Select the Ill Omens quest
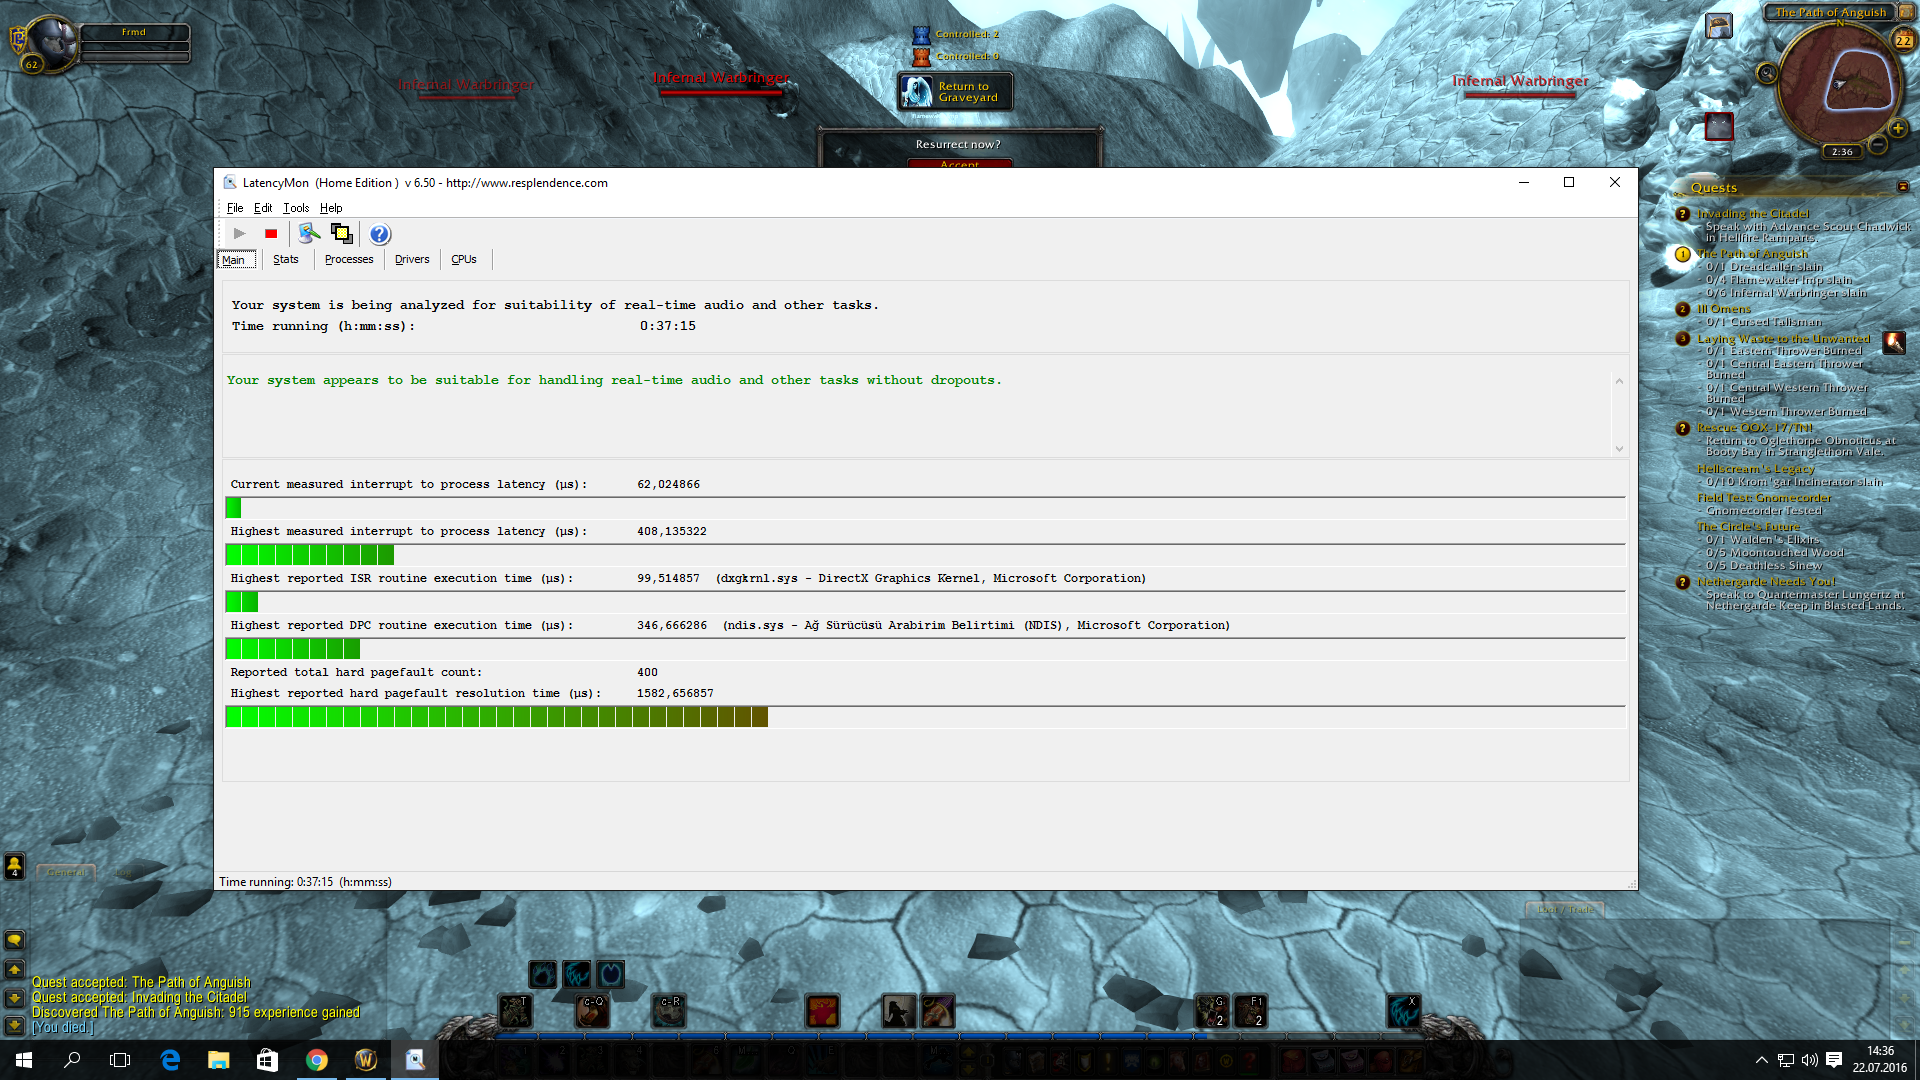 [1723, 309]
